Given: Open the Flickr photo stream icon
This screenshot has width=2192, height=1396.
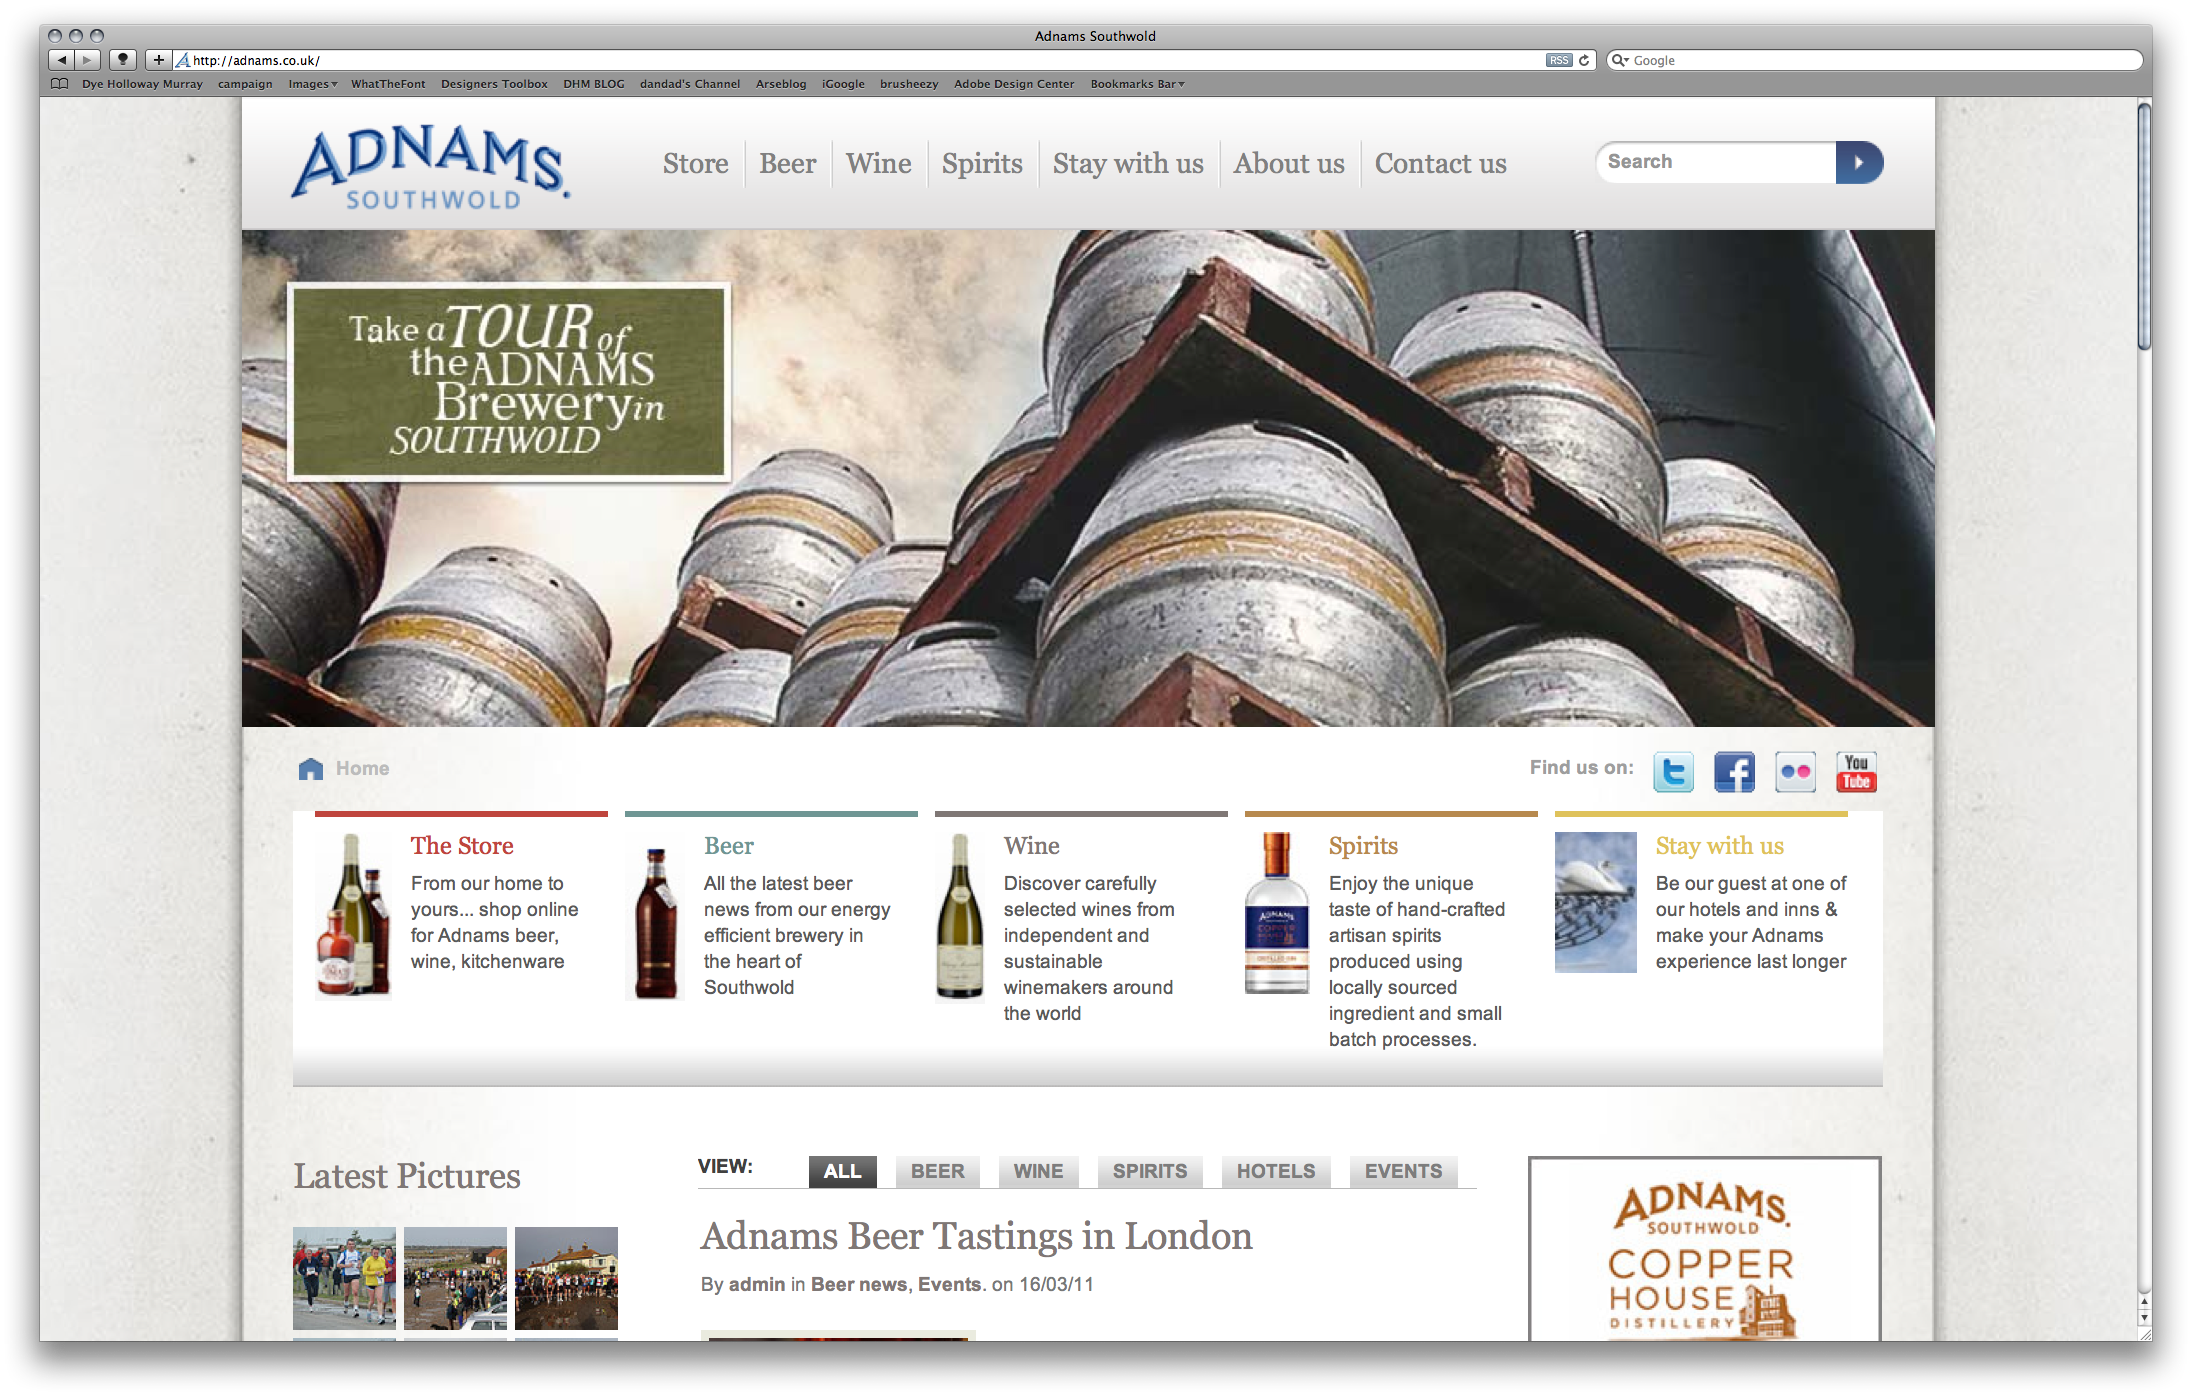Looking at the screenshot, I should [1795, 771].
